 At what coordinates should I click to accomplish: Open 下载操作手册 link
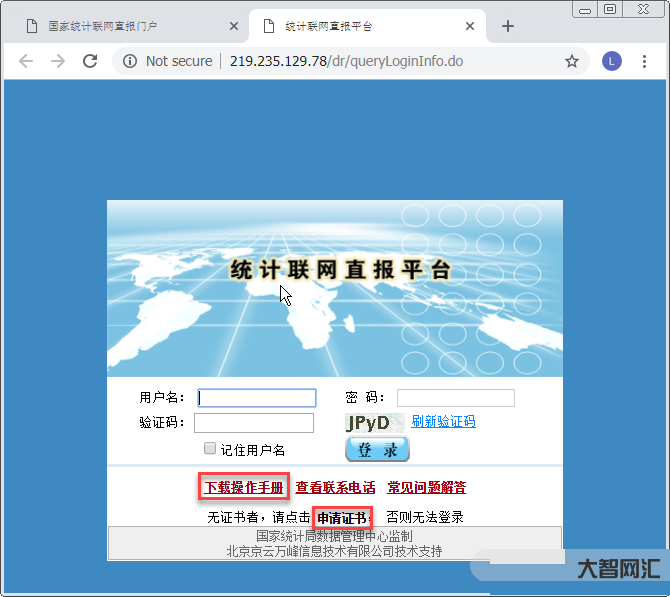pos(244,488)
